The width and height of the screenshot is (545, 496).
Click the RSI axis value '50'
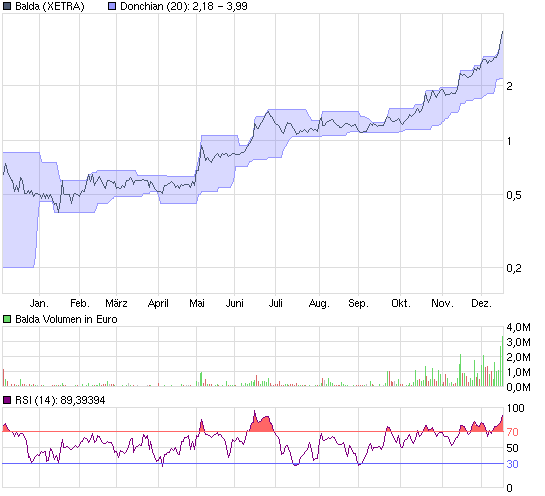(x=512, y=448)
